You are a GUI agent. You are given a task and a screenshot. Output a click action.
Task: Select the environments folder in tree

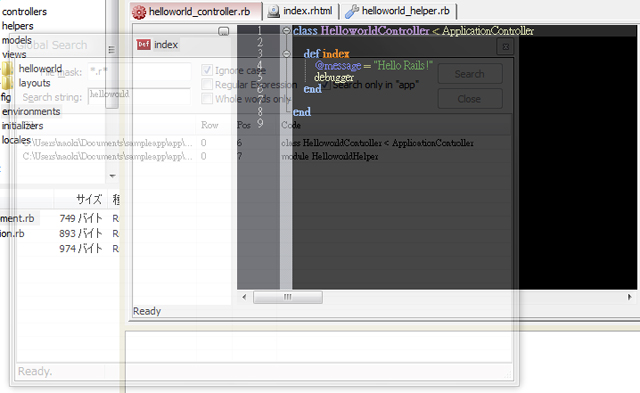click(31, 111)
